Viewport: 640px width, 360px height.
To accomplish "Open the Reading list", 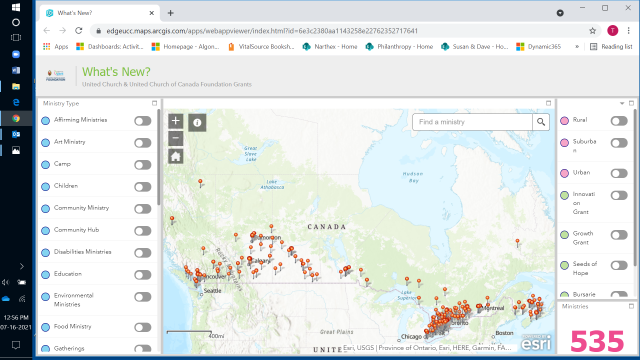I will click(x=611, y=47).
